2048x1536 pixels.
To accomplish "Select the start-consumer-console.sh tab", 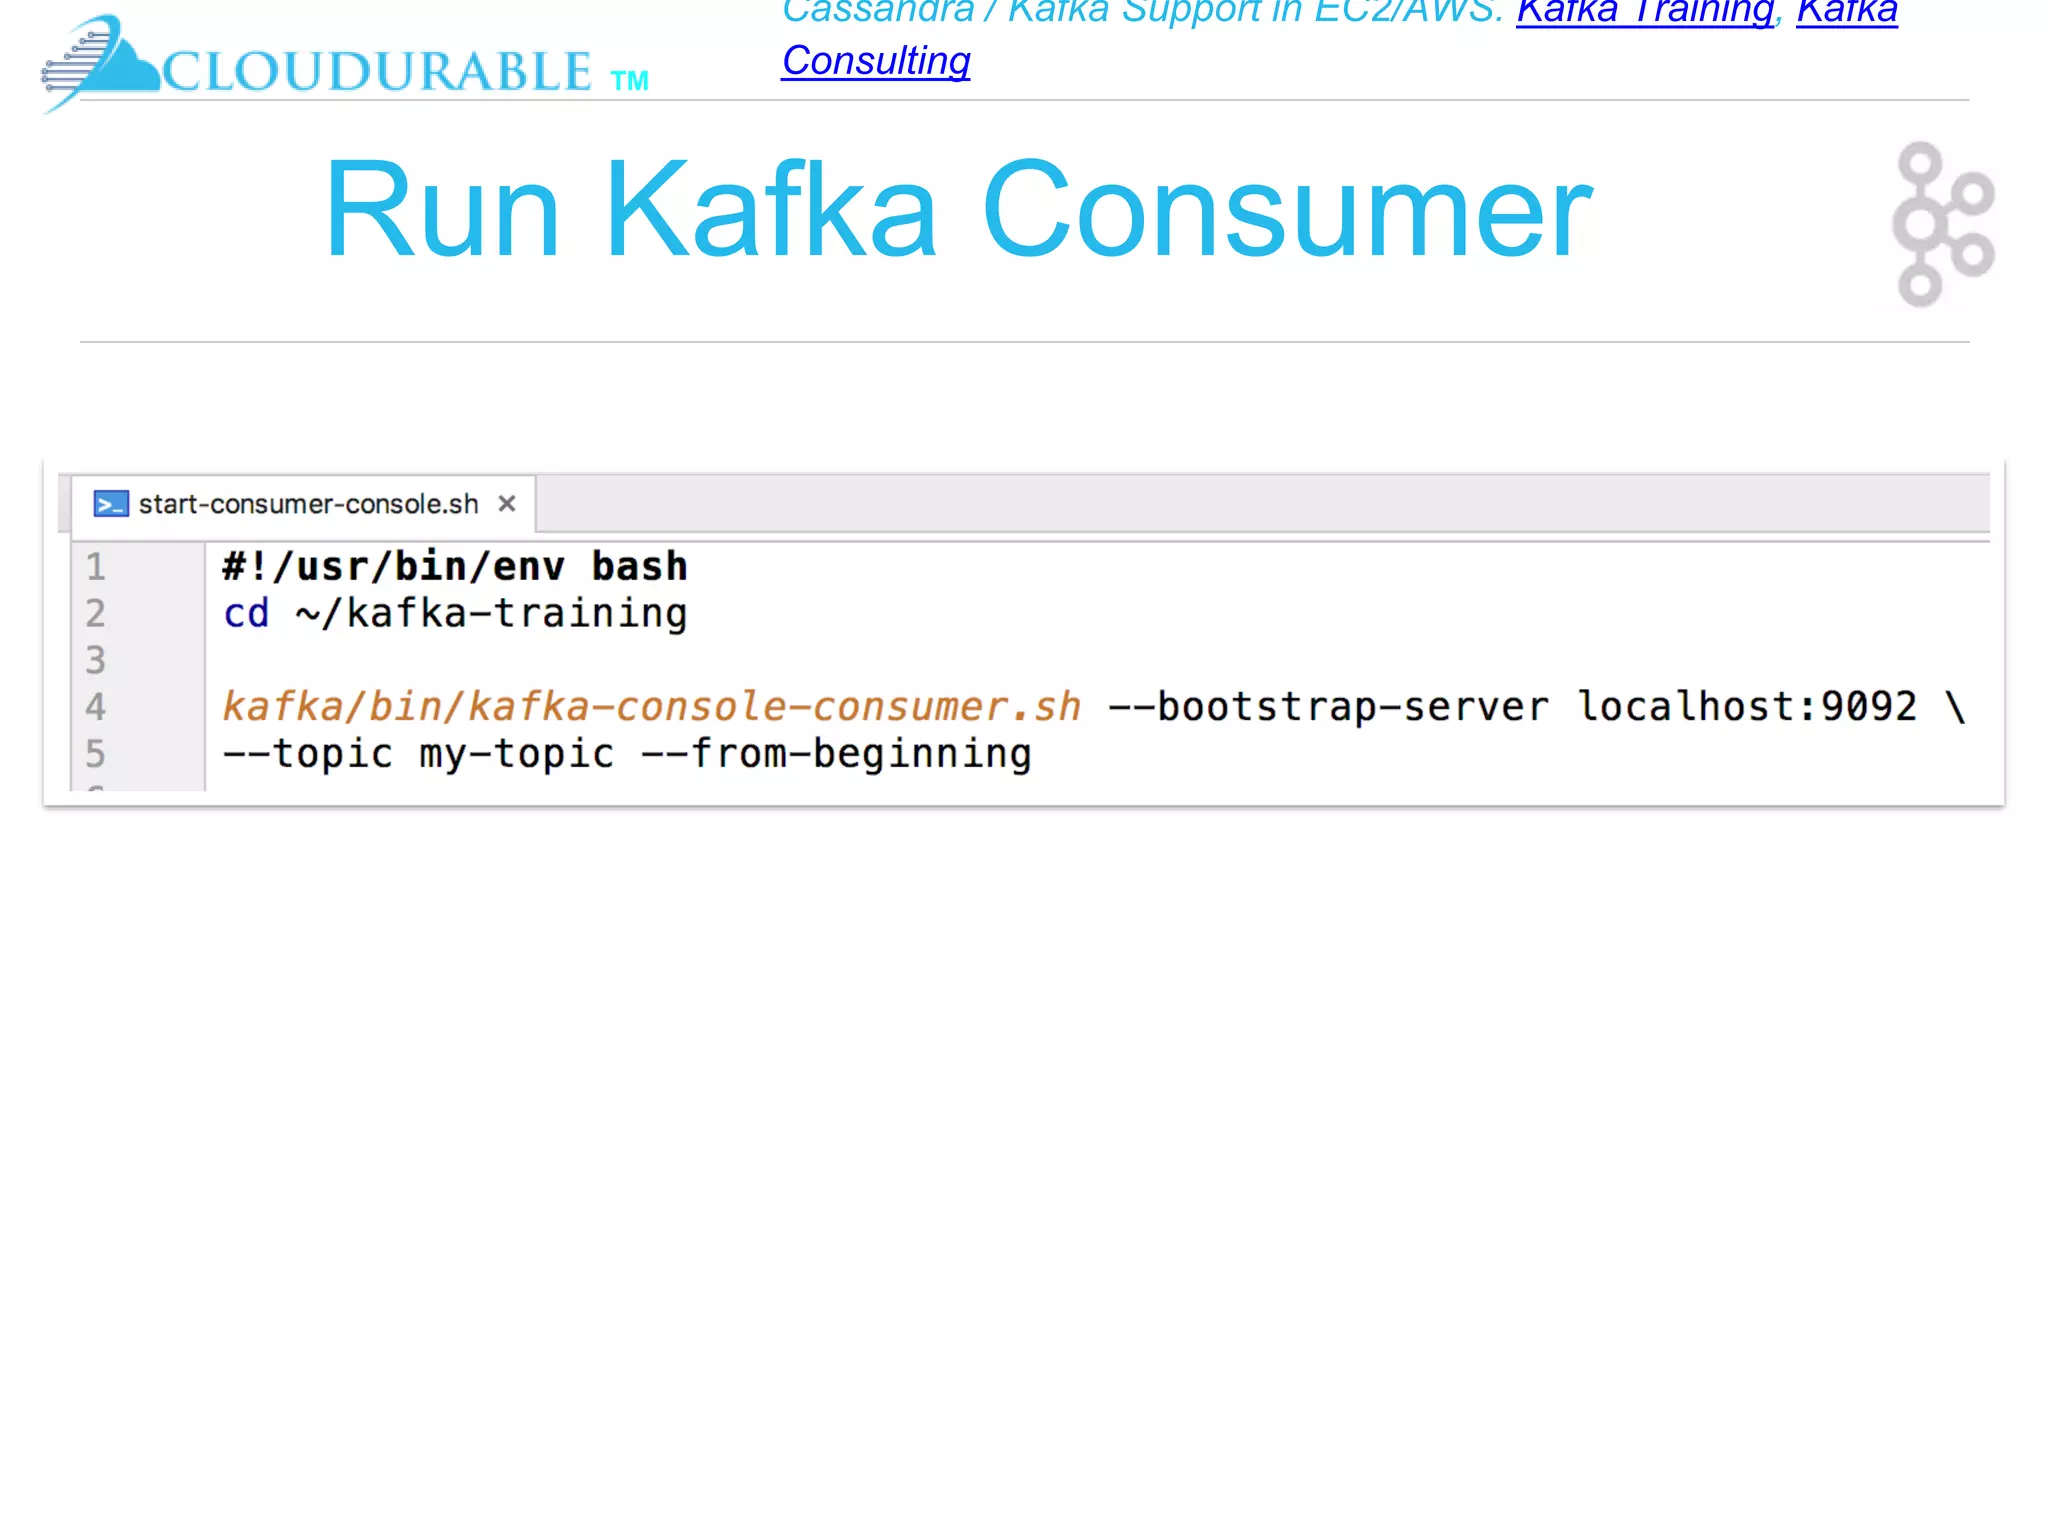I will [x=304, y=504].
